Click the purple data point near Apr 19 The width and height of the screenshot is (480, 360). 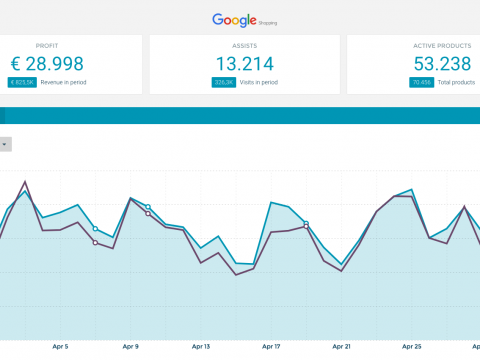(x=306, y=227)
